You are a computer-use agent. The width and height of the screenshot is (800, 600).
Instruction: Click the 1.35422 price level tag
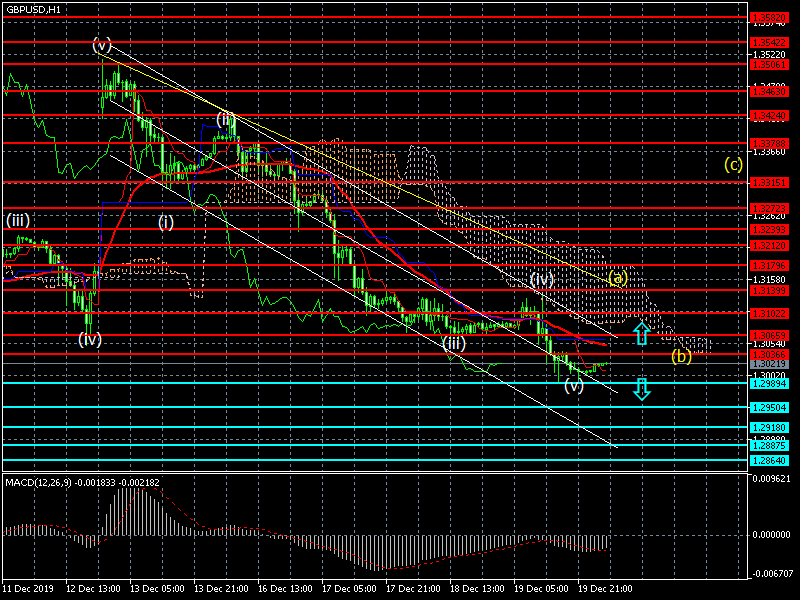pos(769,42)
